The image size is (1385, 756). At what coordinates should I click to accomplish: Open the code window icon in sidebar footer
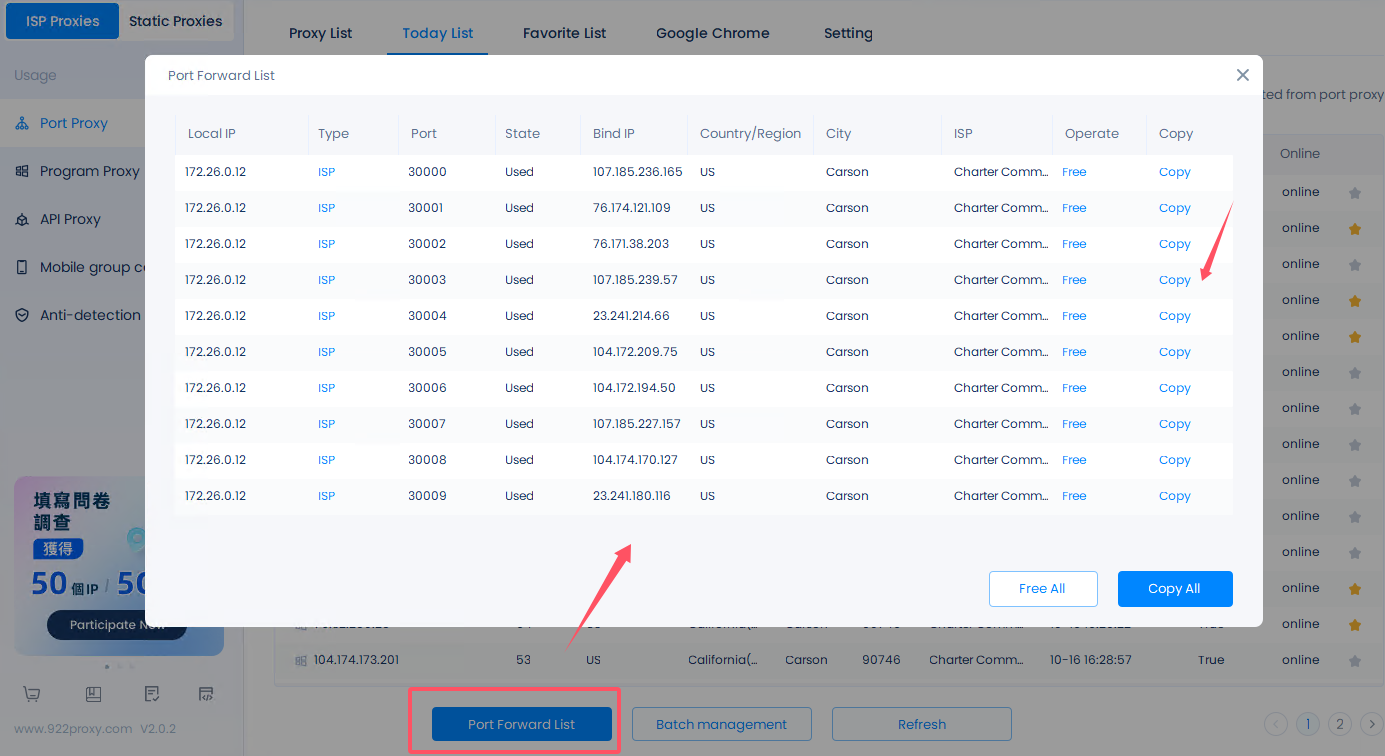pos(206,694)
